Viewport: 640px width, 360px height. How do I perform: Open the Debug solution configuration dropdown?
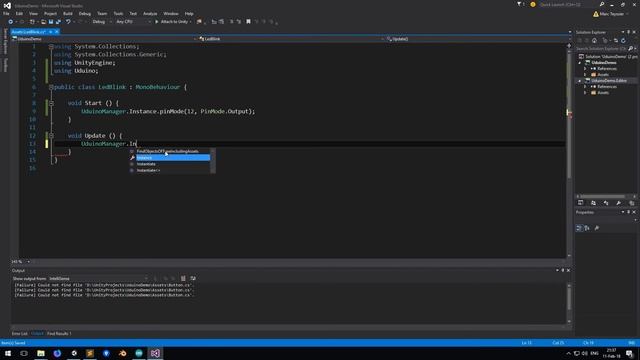pyautogui.click(x=101, y=22)
